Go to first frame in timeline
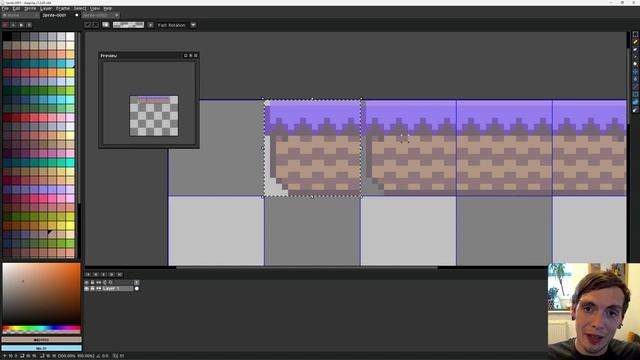This screenshot has height=360, width=640. point(88,275)
